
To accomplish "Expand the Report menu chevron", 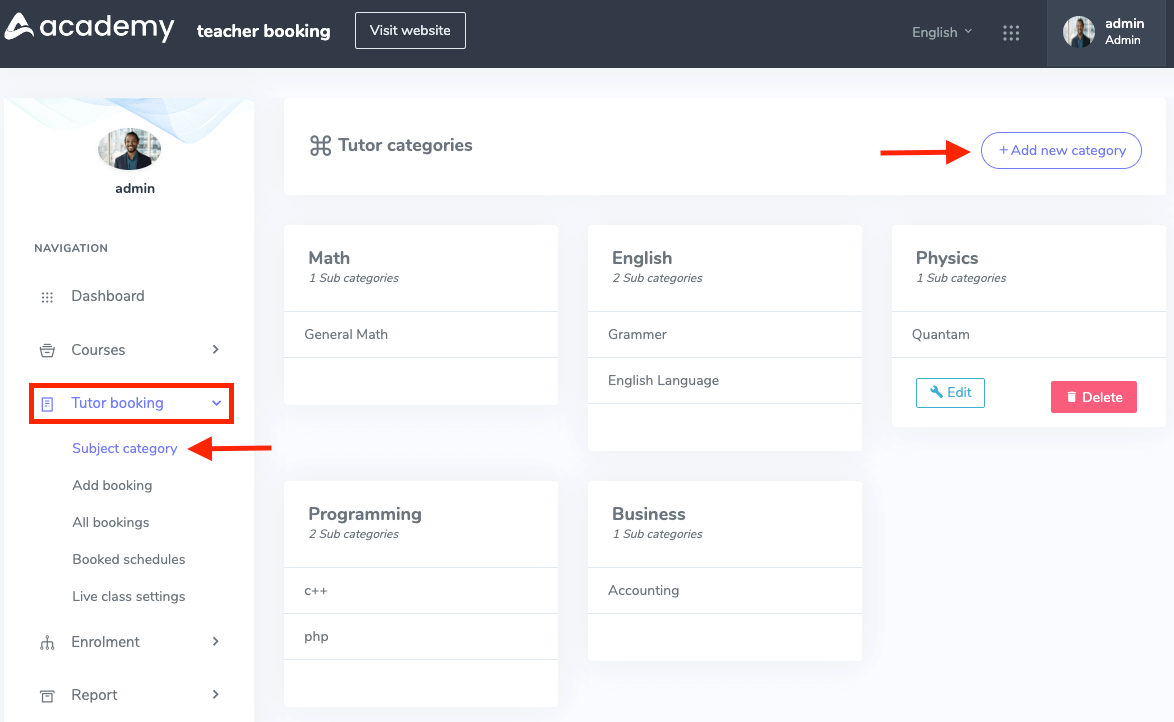I will pyautogui.click(x=216, y=694).
